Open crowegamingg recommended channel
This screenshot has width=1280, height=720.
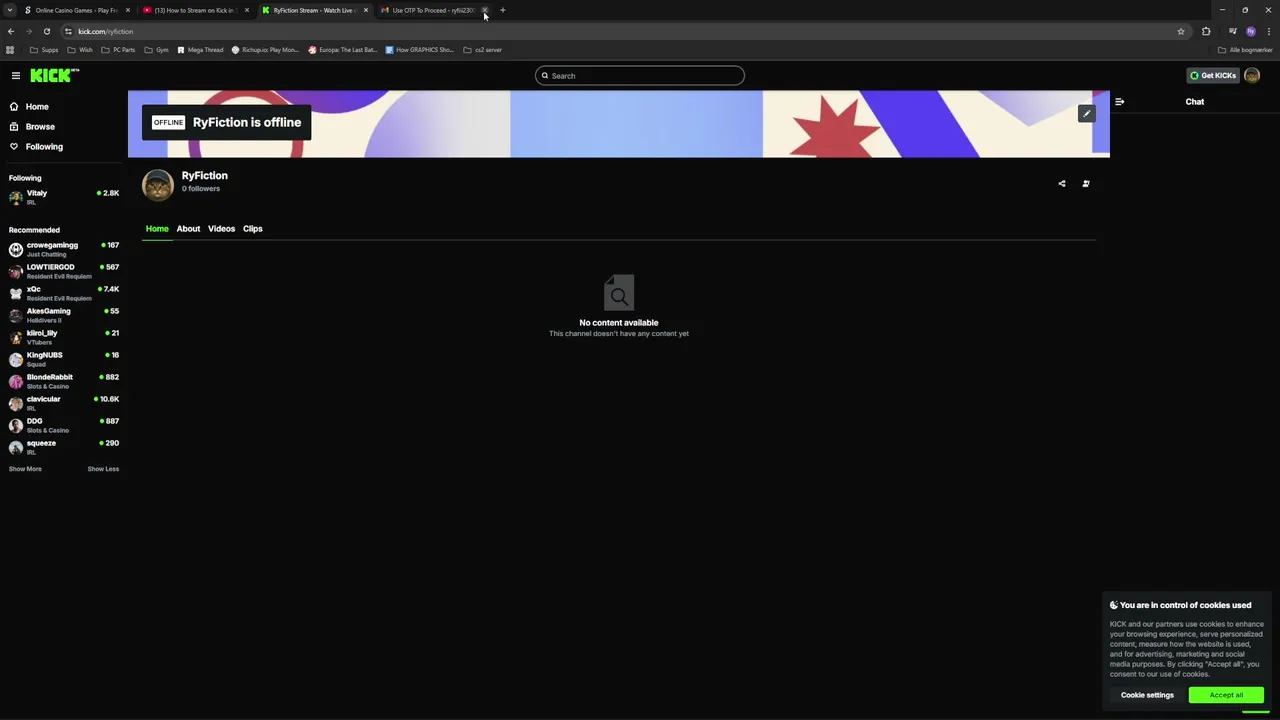coord(64,249)
